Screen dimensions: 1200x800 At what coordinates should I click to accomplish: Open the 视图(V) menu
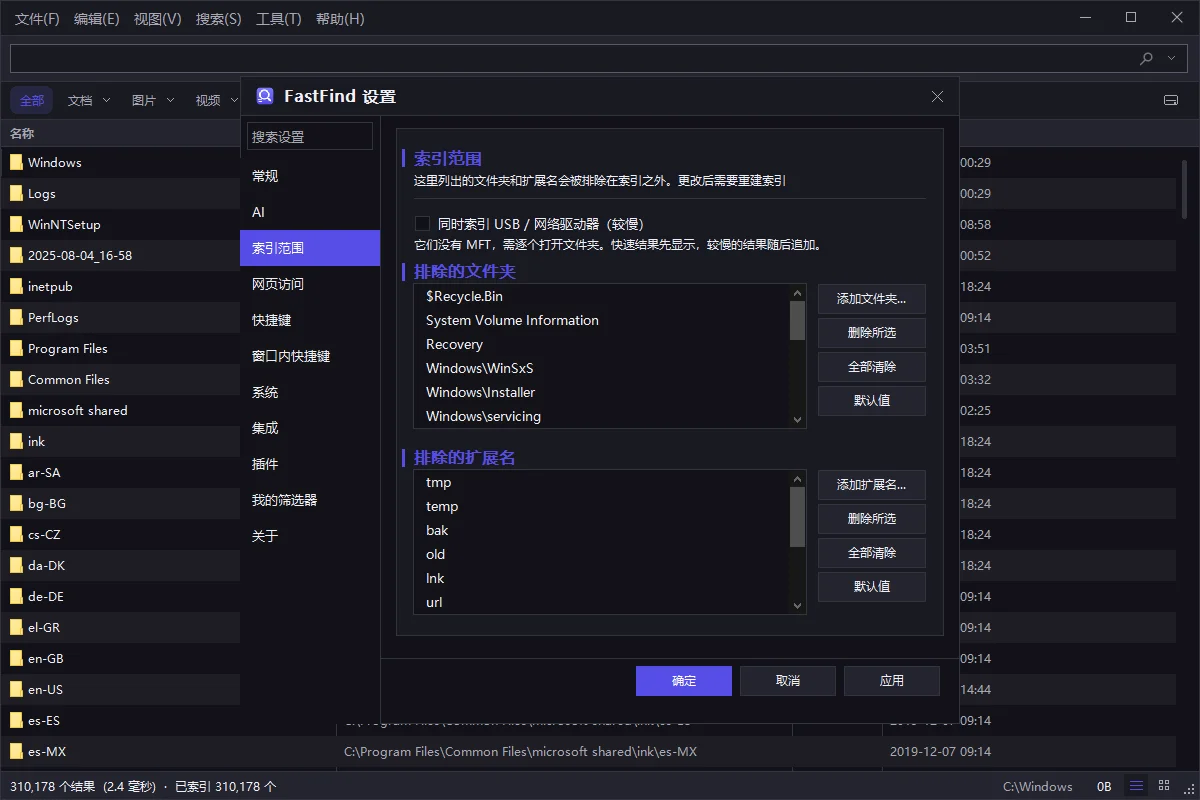(x=157, y=19)
